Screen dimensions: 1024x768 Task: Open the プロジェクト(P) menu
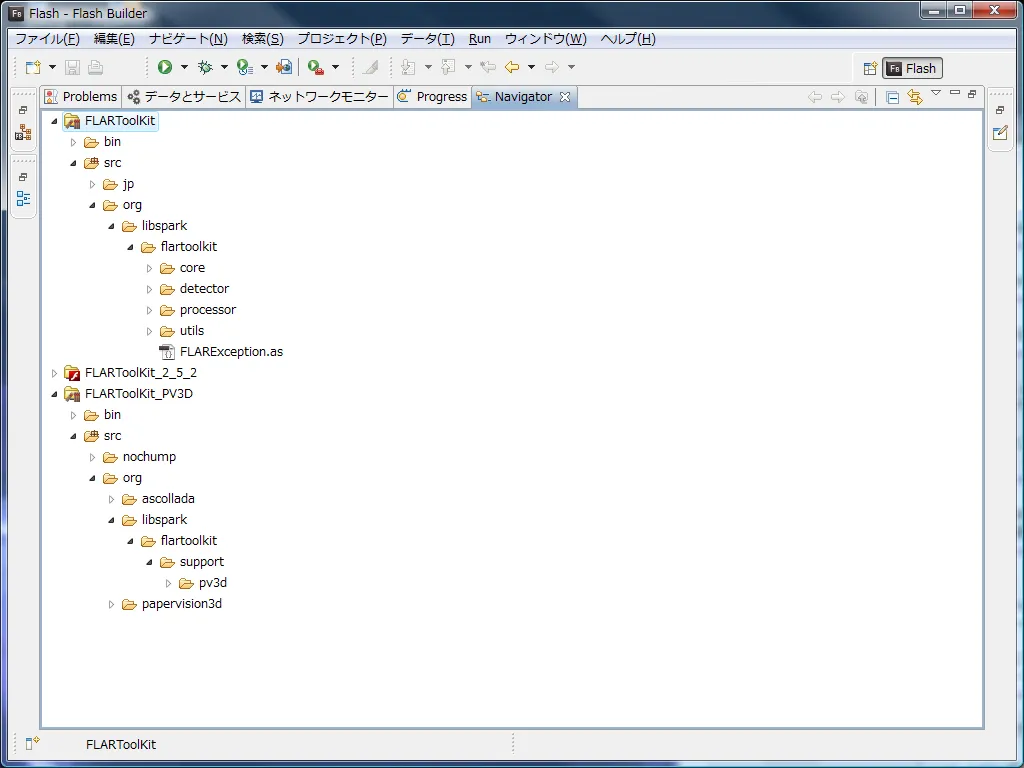click(342, 39)
